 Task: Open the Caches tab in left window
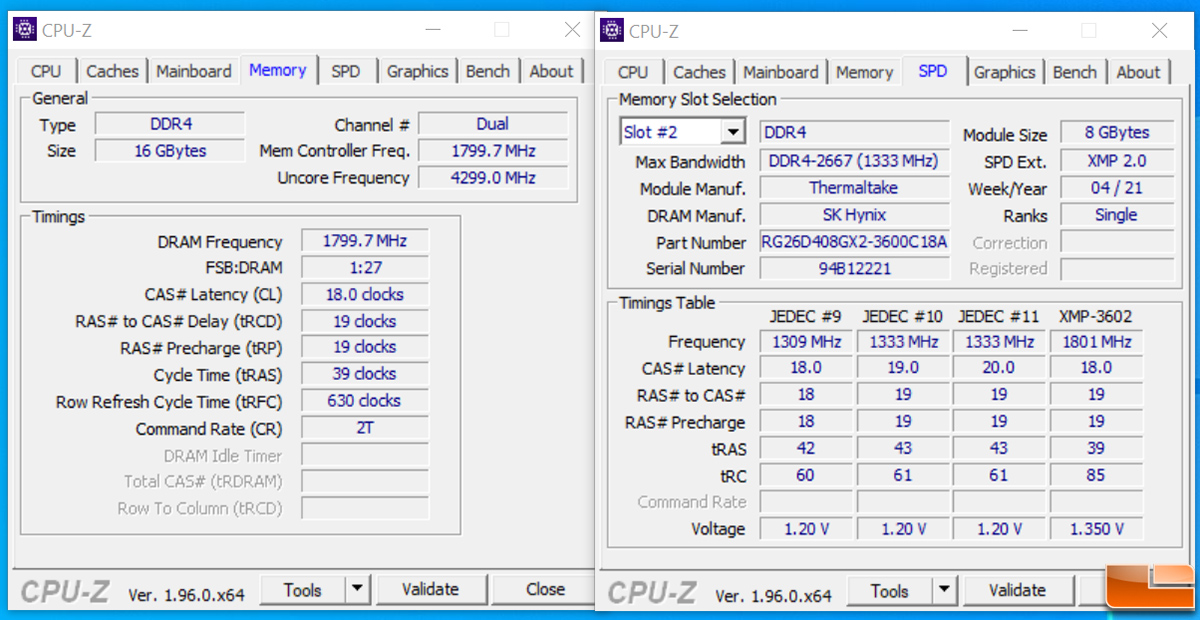click(x=112, y=71)
